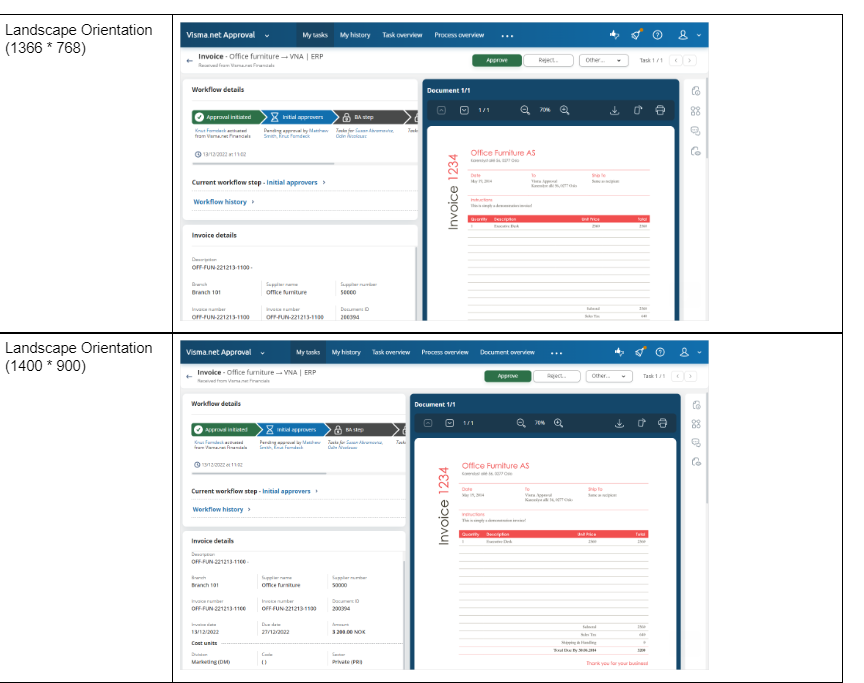Switch to My history tab in 1366*768 screenshot

355,35
